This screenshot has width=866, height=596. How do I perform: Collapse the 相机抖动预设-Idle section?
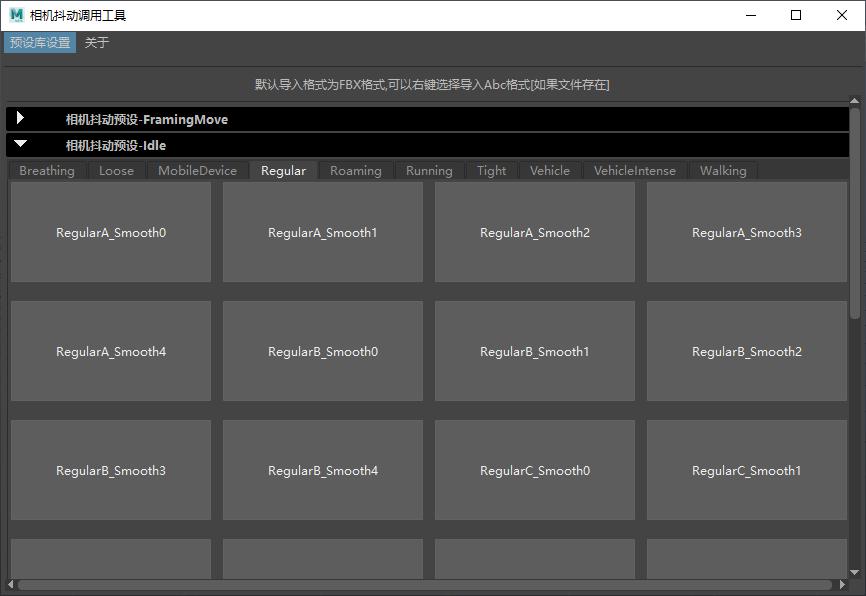tap(20, 145)
